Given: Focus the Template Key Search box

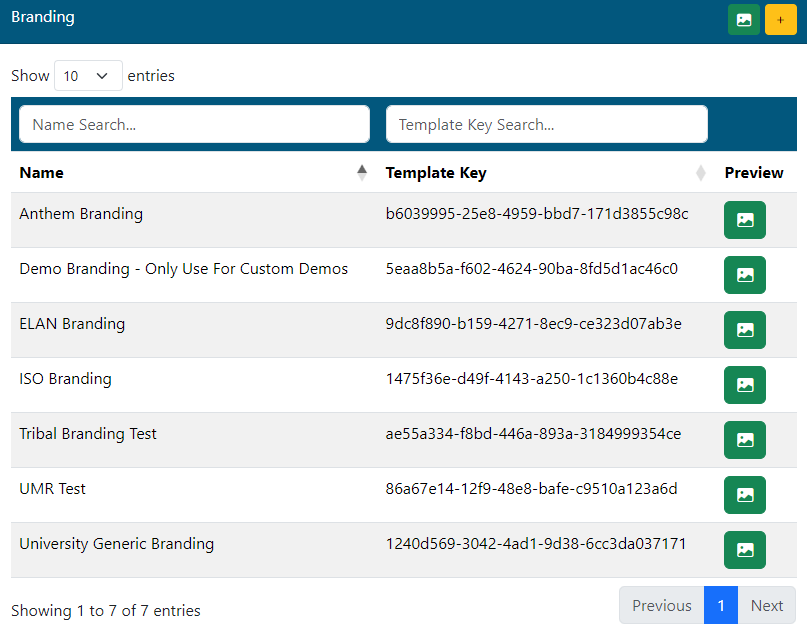Looking at the screenshot, I should click(546, 125).
